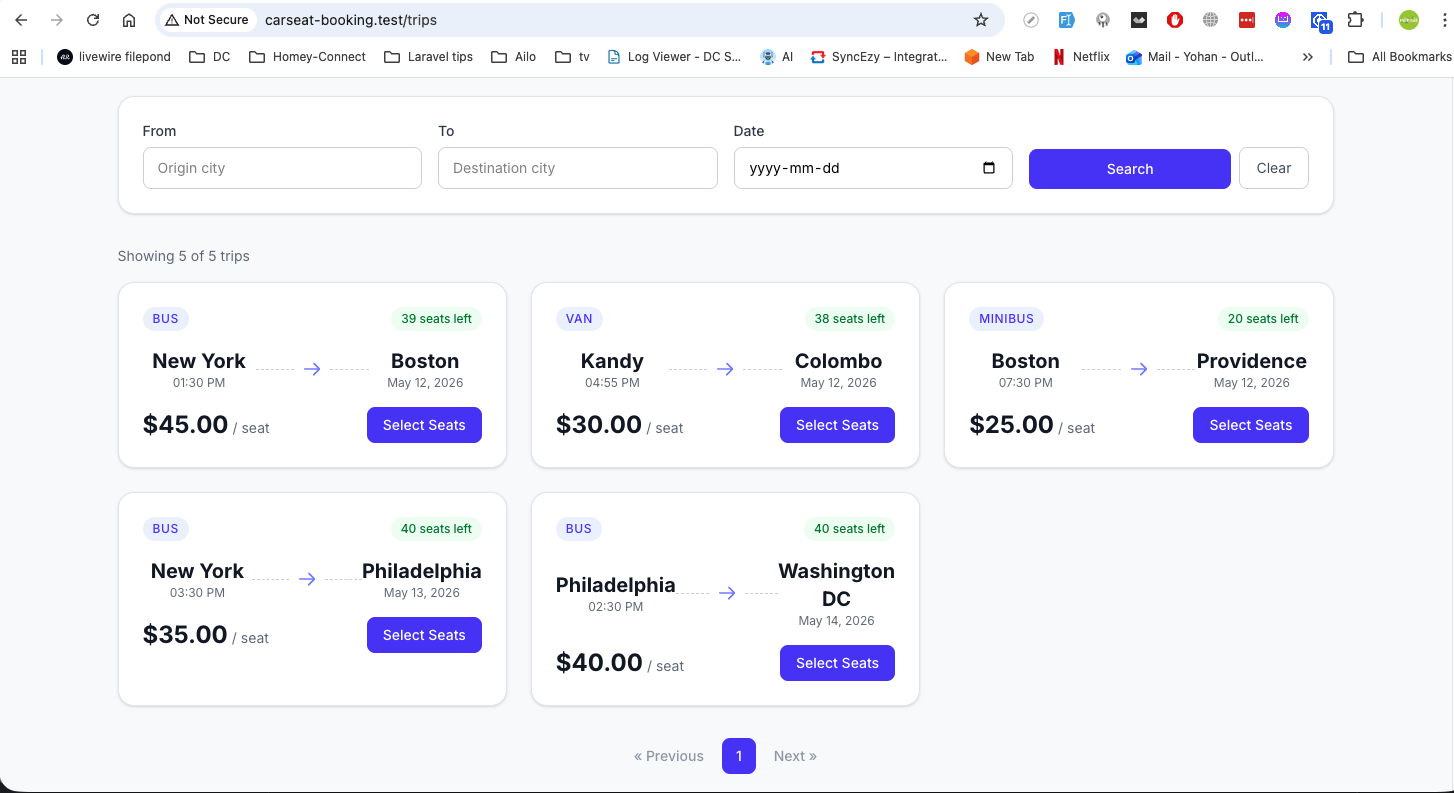This screenshot has height=793, width=1454.
Task: Open the extensions puzzle-piece icon
Action: click(x=1355, y=20)
